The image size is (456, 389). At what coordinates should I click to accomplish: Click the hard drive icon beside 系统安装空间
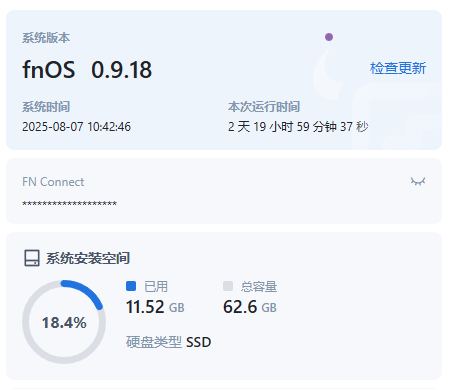pos(32,258)
